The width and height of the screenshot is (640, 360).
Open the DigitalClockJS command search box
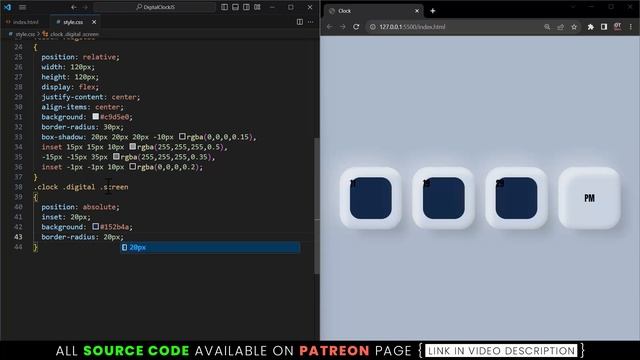[x=155, y=7]
